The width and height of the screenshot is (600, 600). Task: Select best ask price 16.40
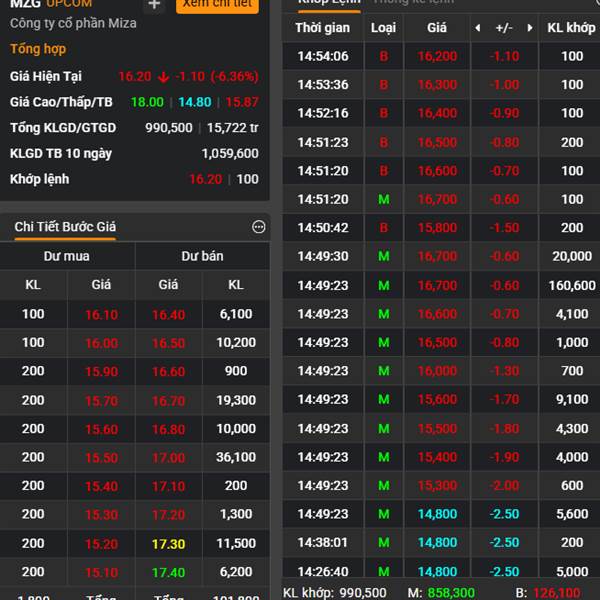[x=168, y=314]
